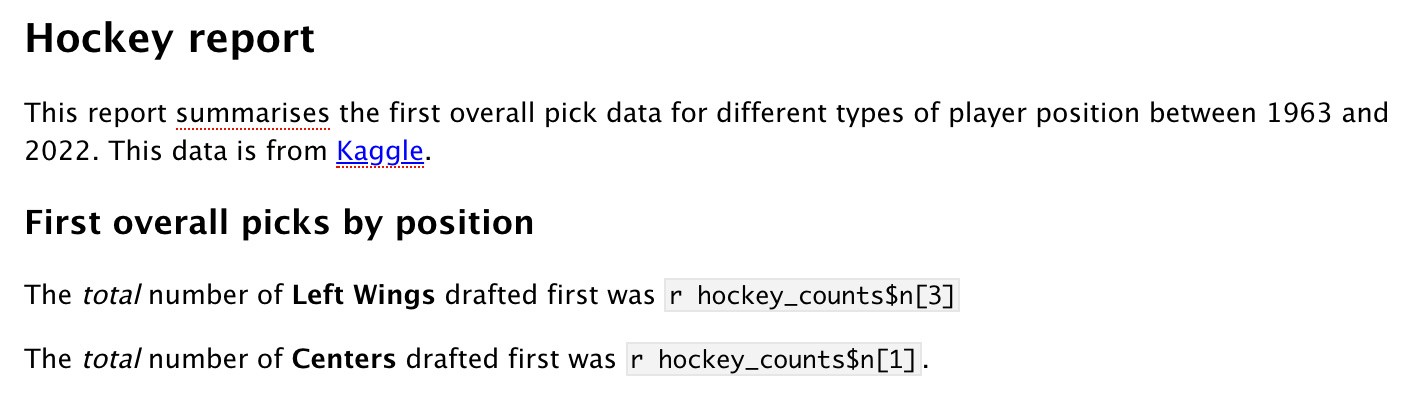
Task: Click the First overall picks by position heading
Action: coord(278,222)
